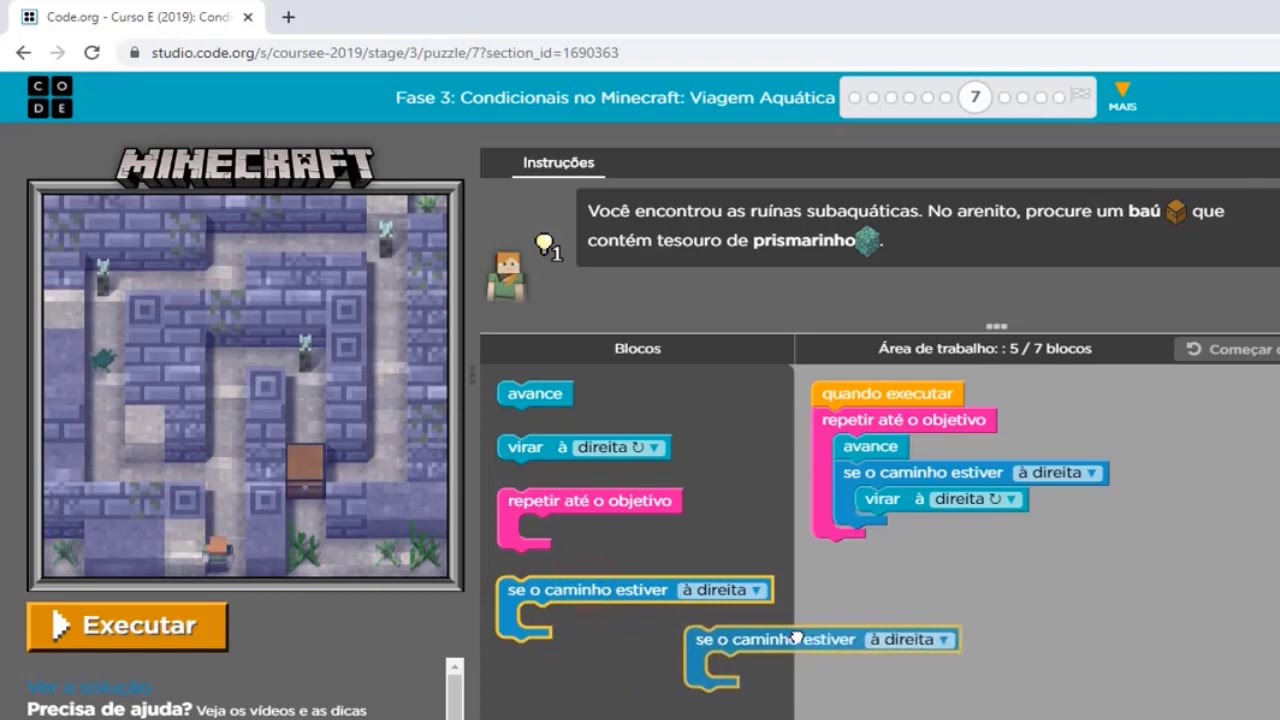Click the finish flag progress bubble
The image size is (1280, 720).
pos(1080,96)
